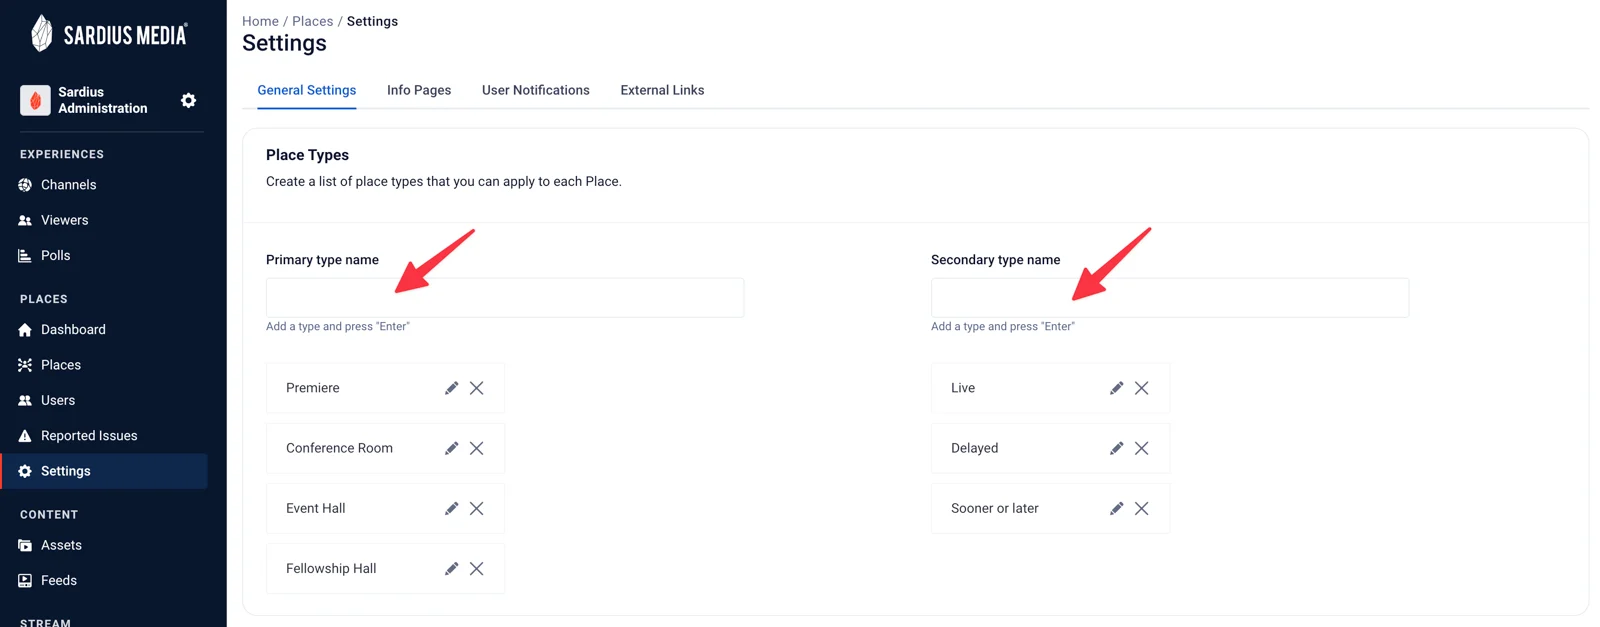Edit the Delayed secondary type
The height and width of the screenshot is (627, 1600).
(1116, 448)
